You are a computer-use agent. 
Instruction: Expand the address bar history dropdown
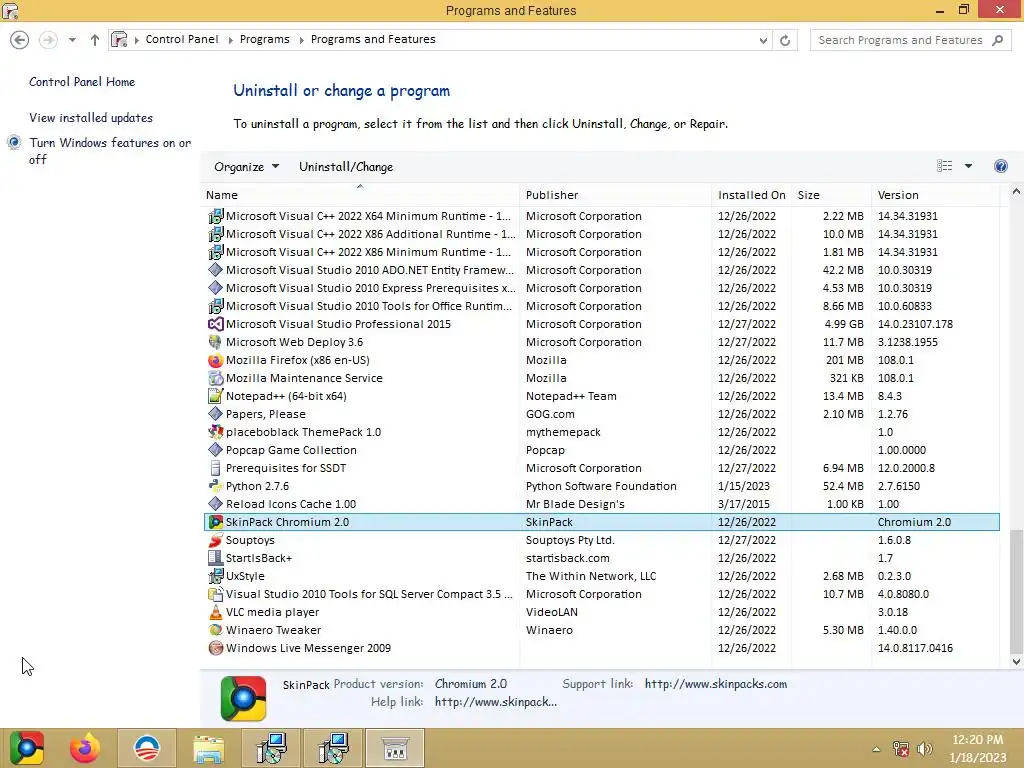[x=763, y=40]
